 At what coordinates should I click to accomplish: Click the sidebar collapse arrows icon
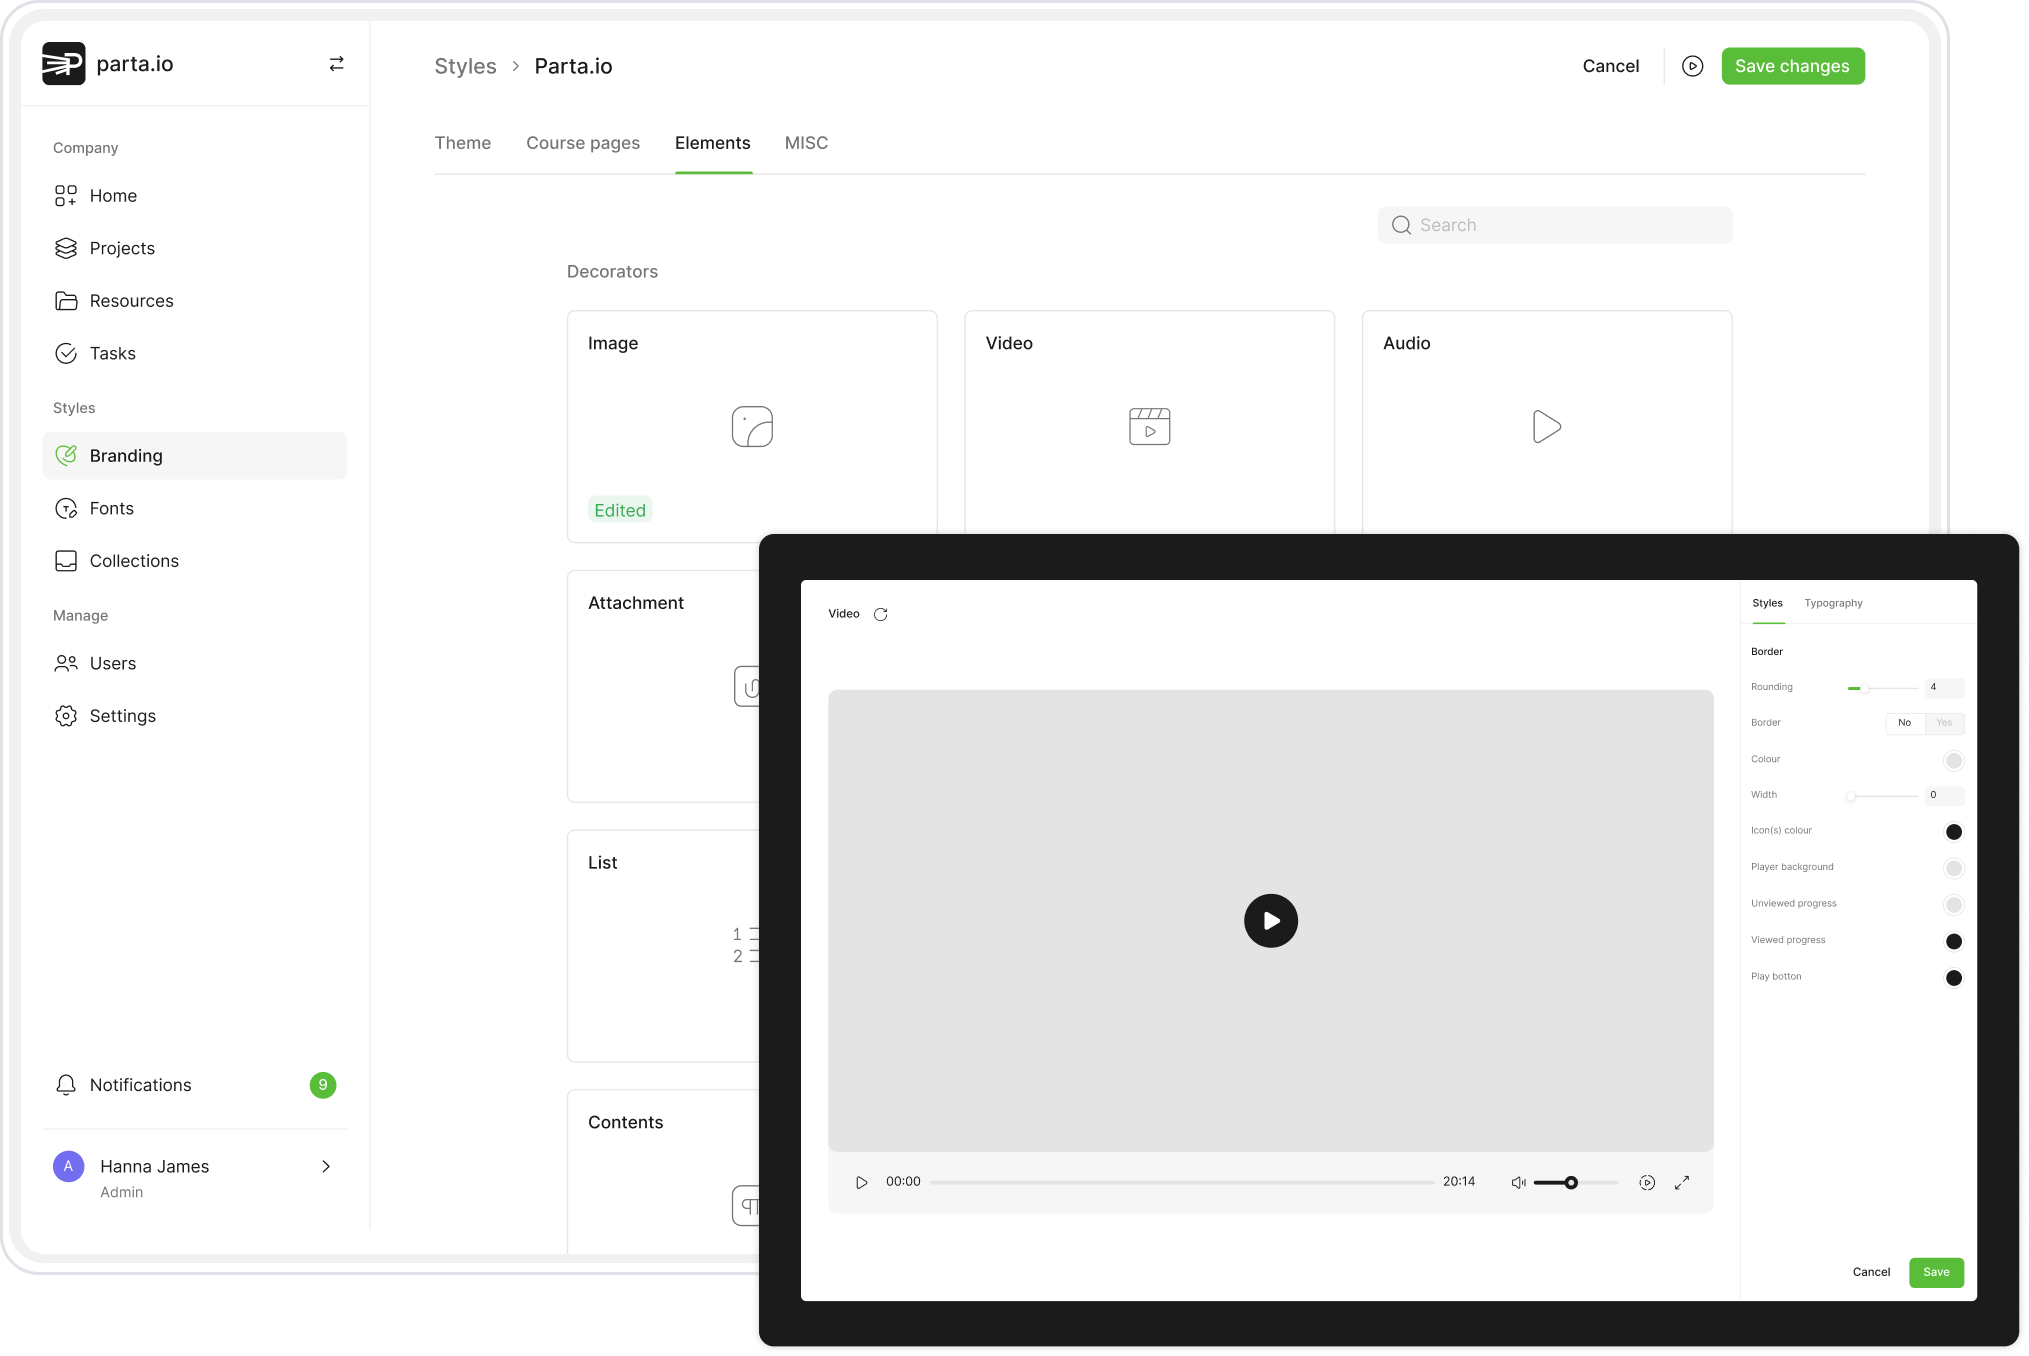[x=336, y=64]
